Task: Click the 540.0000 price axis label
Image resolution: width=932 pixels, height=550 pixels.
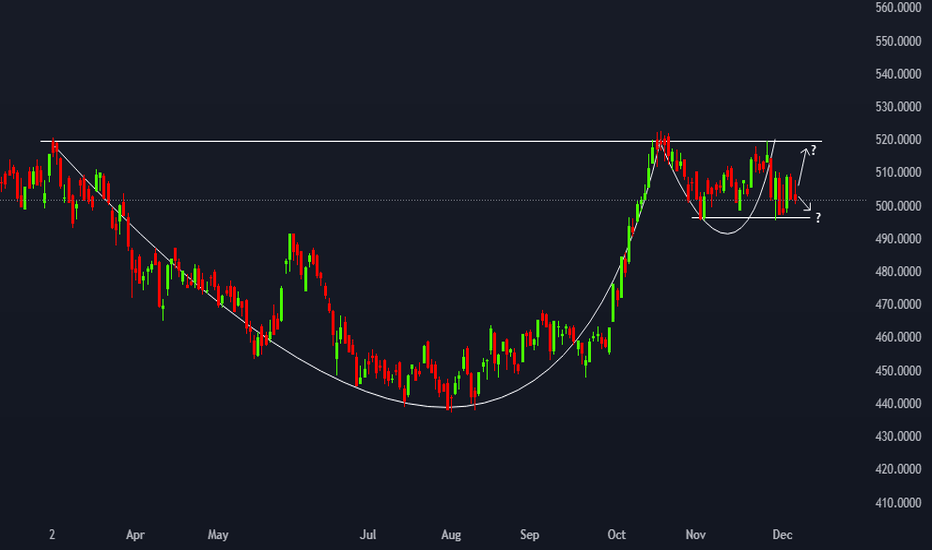Action: pyautogui.click(x=898, y=74)
